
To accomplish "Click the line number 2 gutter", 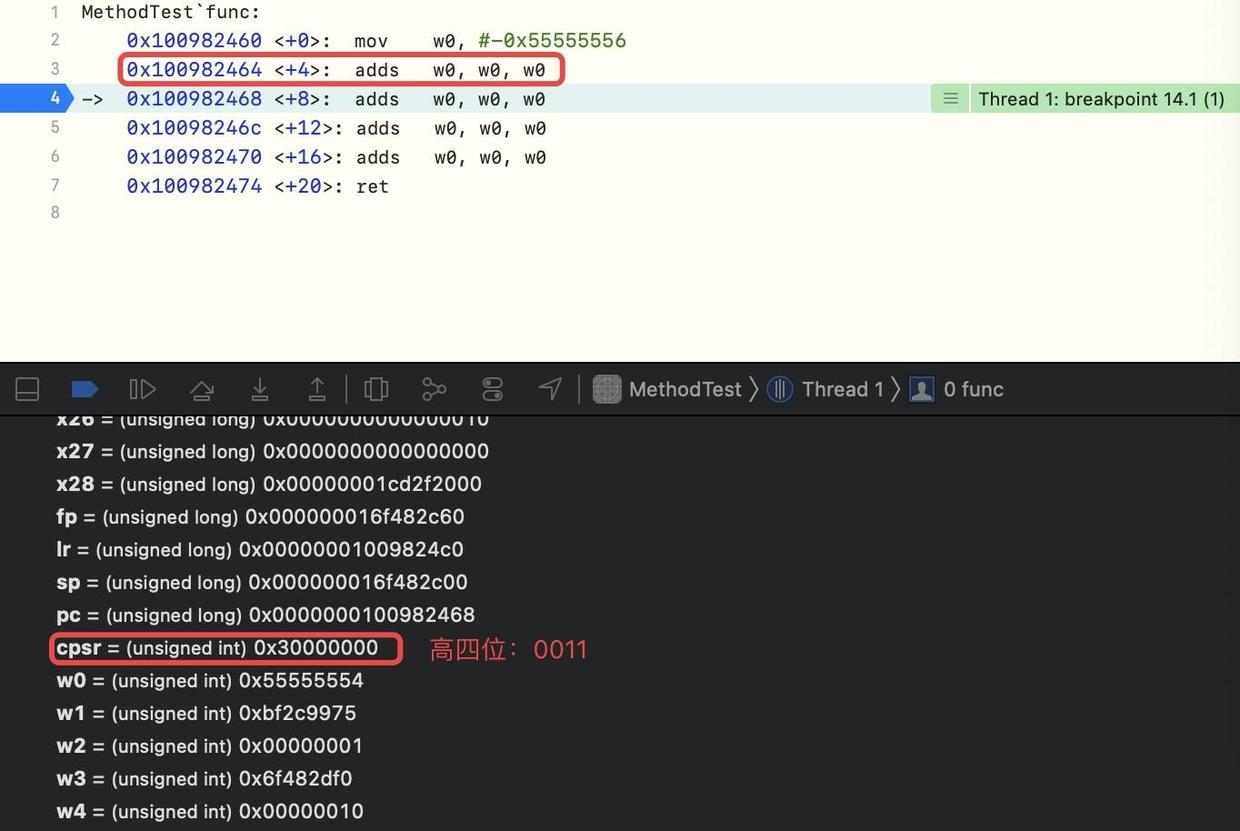I will 55,40.
